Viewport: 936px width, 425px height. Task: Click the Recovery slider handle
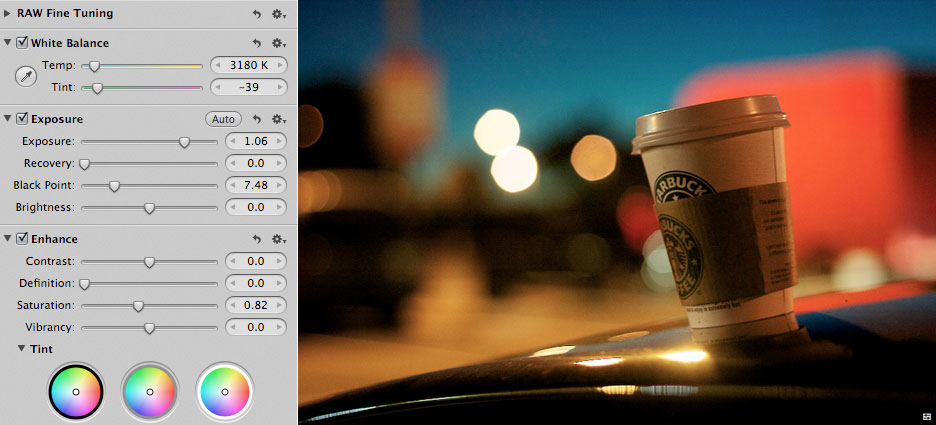click(x=85, y=164)
